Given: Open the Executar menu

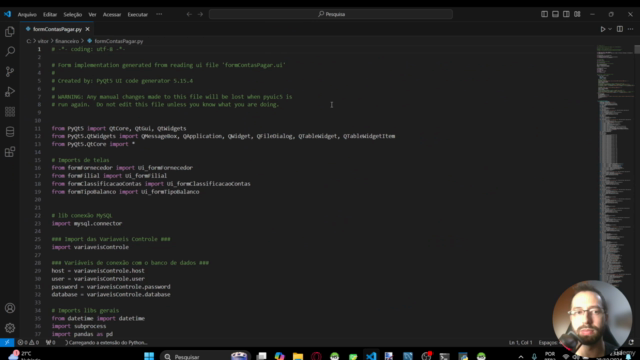Looking at the screenshot, I should [138, 14].
